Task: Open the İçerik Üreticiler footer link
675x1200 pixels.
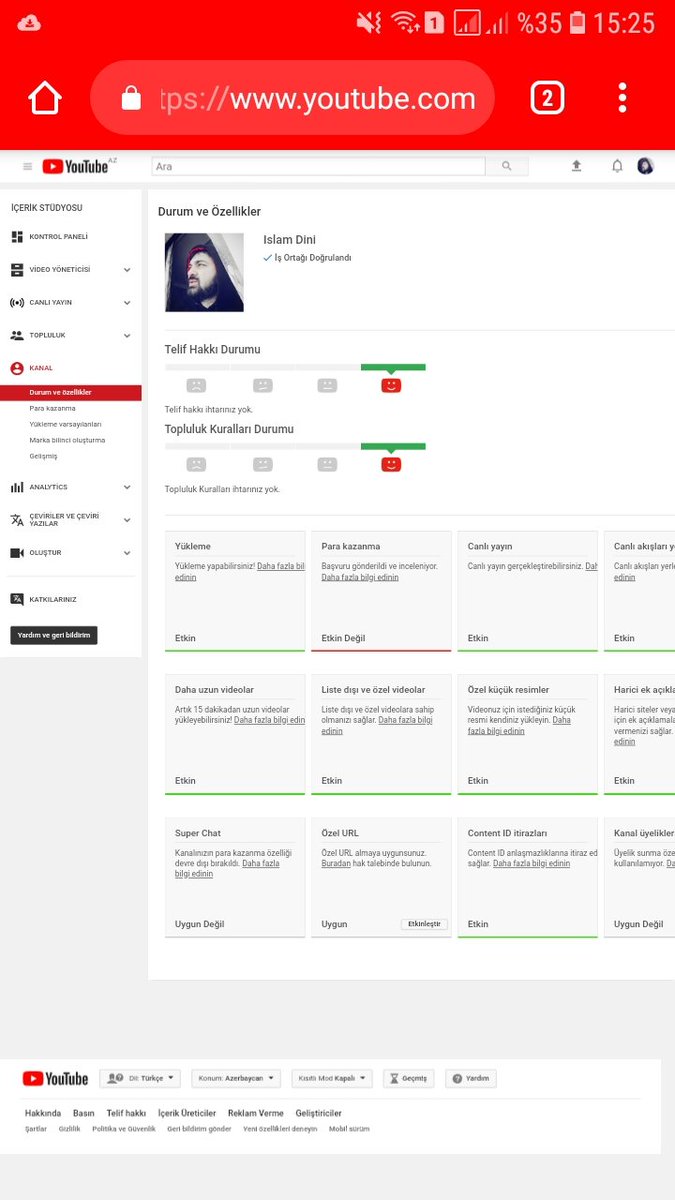Action: click(x=187, y=1113)
